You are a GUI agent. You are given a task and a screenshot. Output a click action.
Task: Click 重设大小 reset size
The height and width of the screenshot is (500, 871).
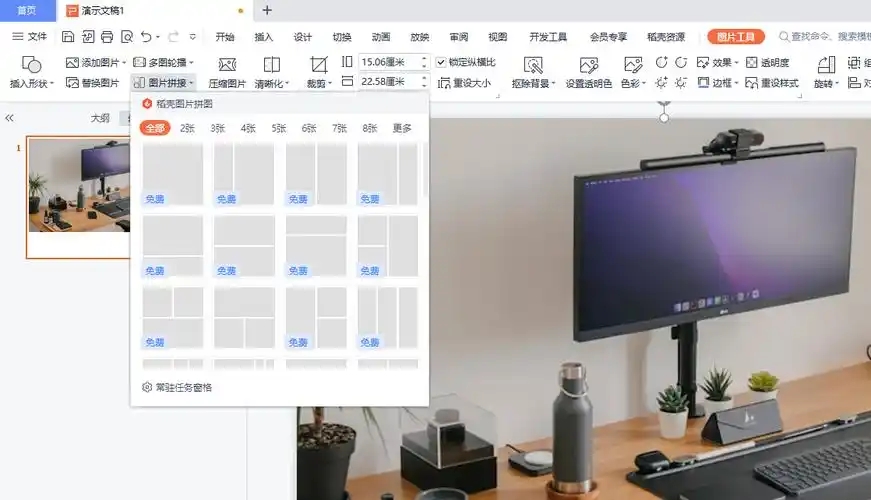pyautogui.click(x=464, y=83)
